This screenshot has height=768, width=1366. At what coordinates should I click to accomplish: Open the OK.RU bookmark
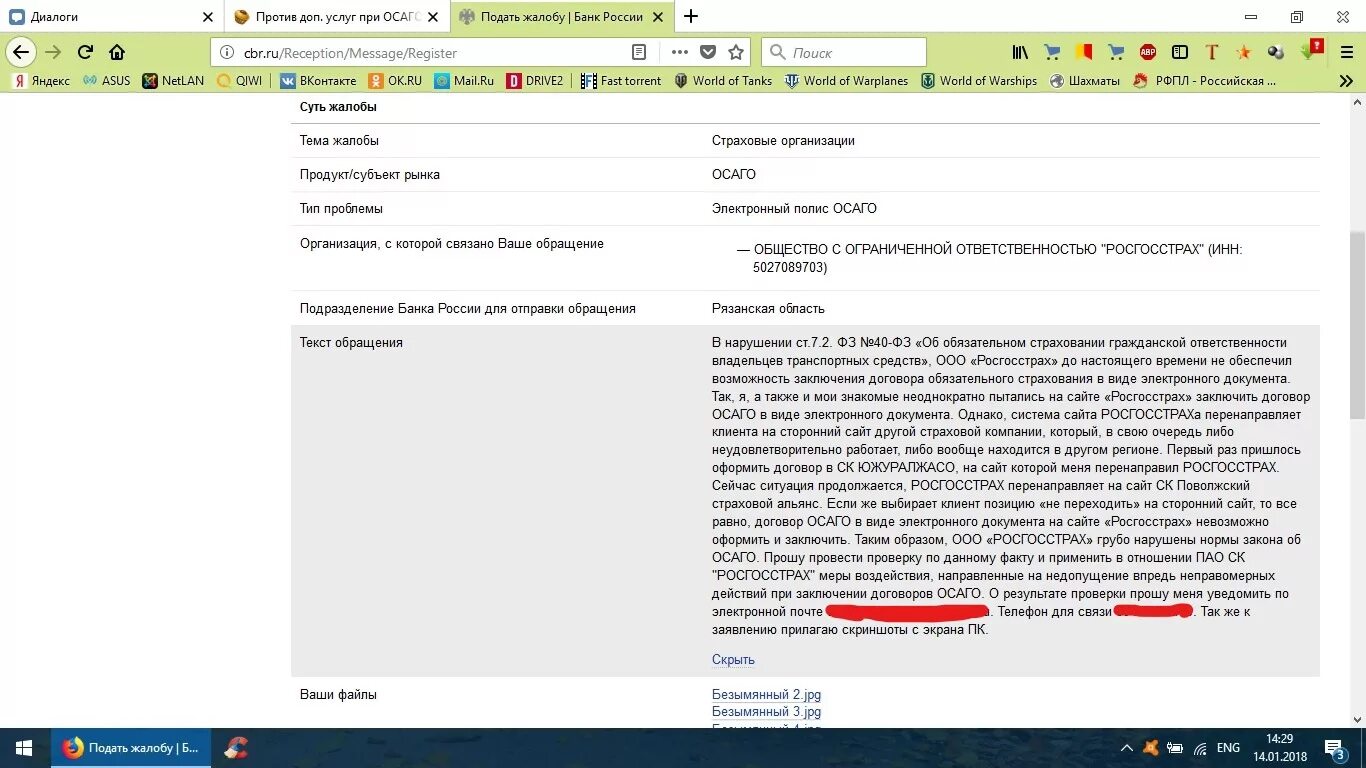(x=395, y=81)
